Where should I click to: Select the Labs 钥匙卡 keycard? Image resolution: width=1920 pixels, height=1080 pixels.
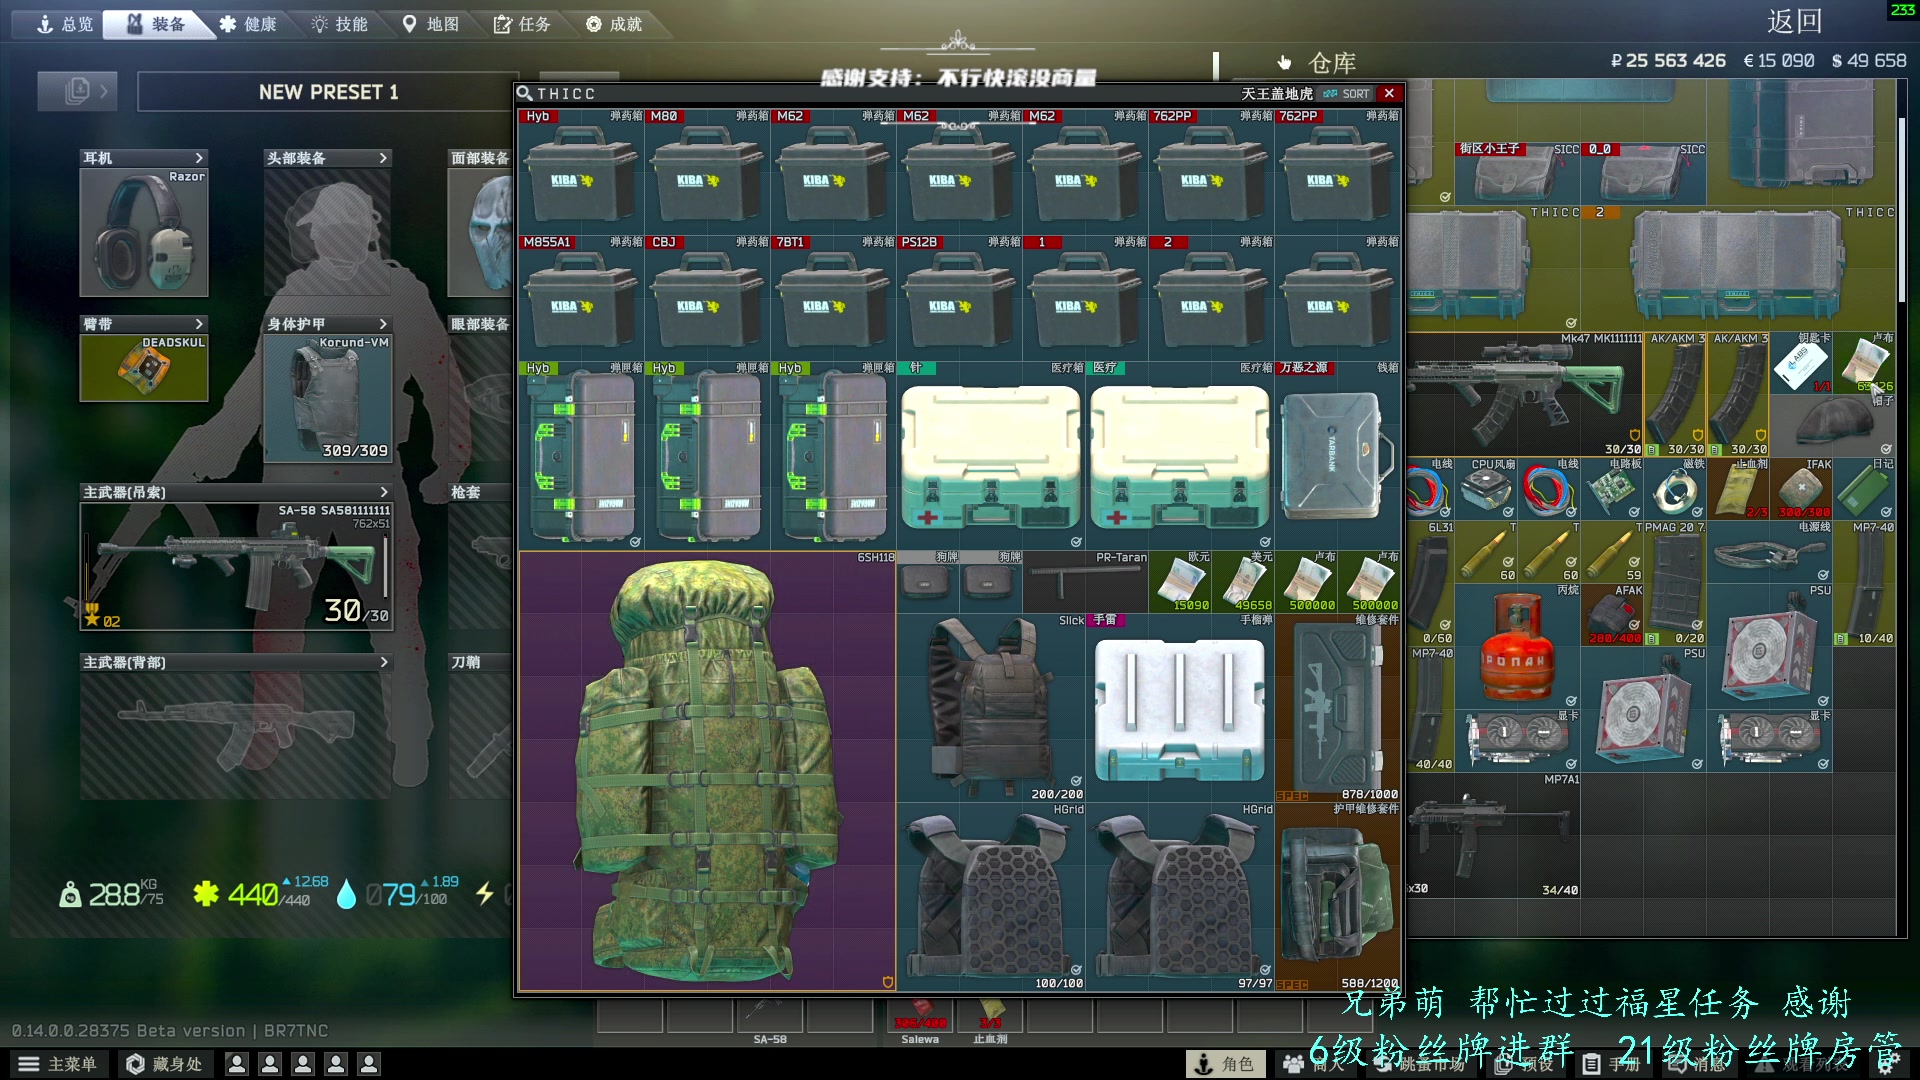tap(1801, 363)
